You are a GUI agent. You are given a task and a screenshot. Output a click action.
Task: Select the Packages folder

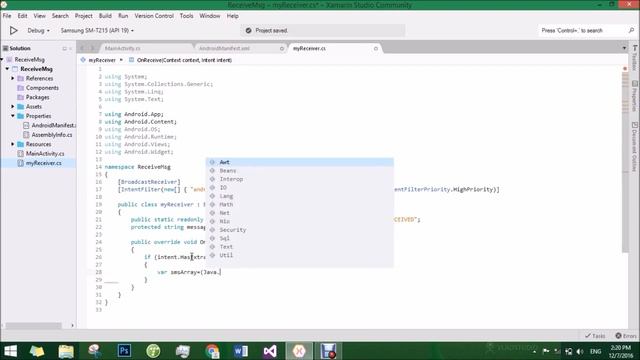[38, 97]
